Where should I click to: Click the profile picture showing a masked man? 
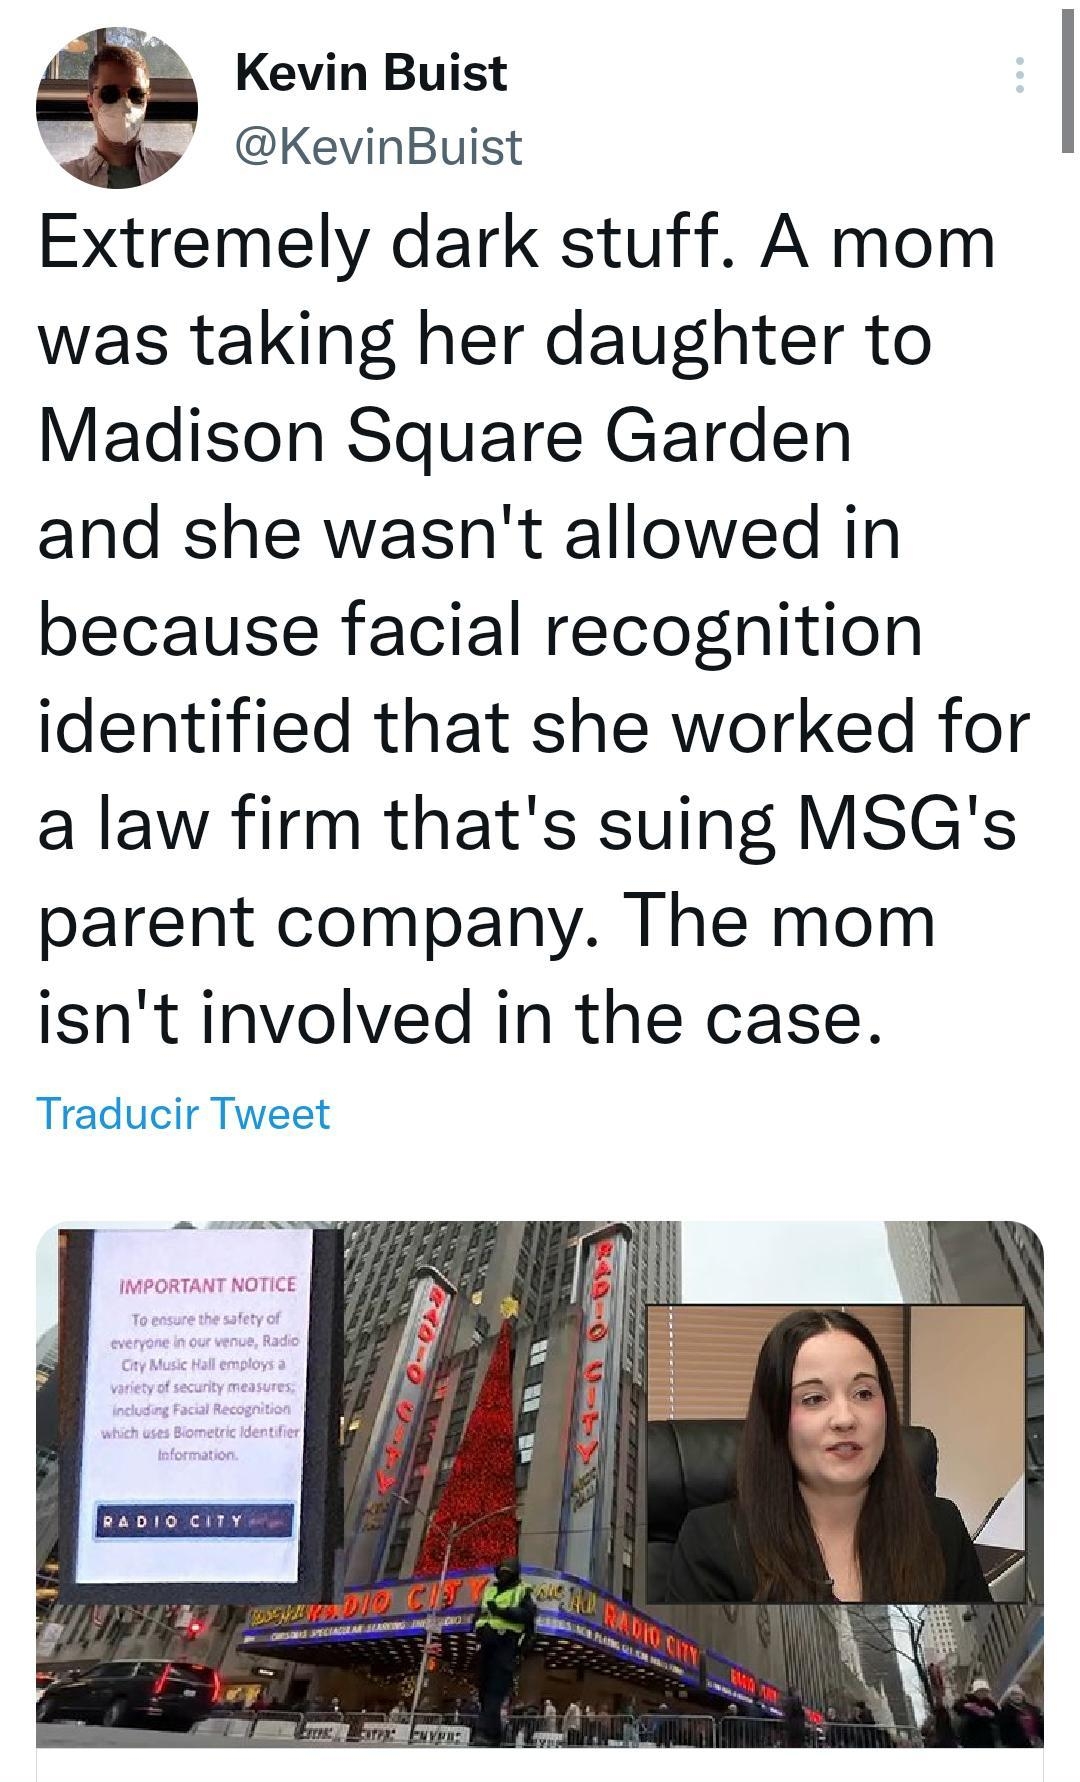pos(115,110)
